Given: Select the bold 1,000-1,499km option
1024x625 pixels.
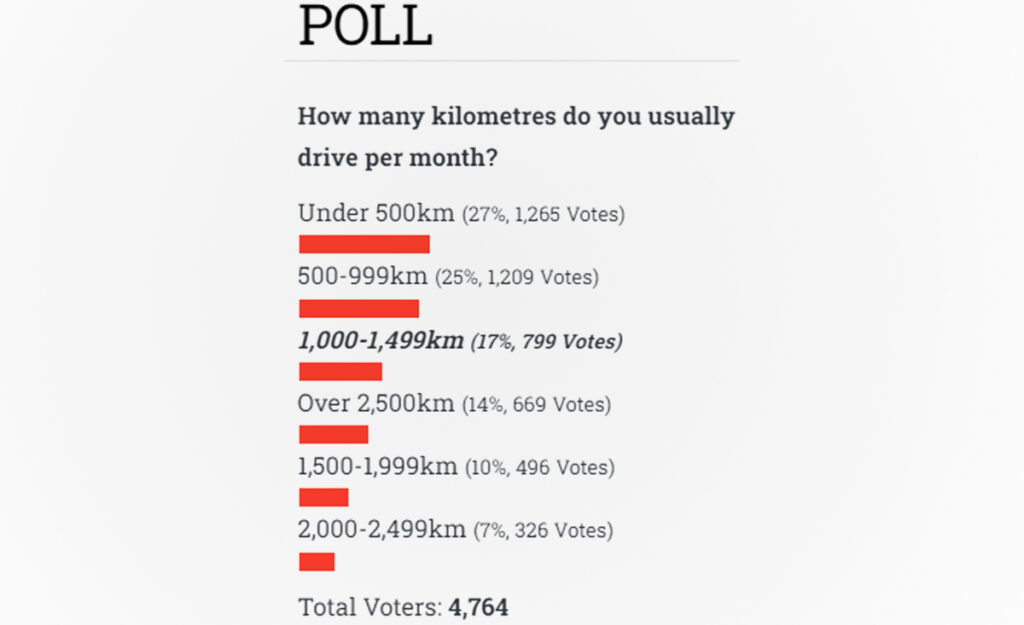Looking at the screenshot, I should (381, 340).
